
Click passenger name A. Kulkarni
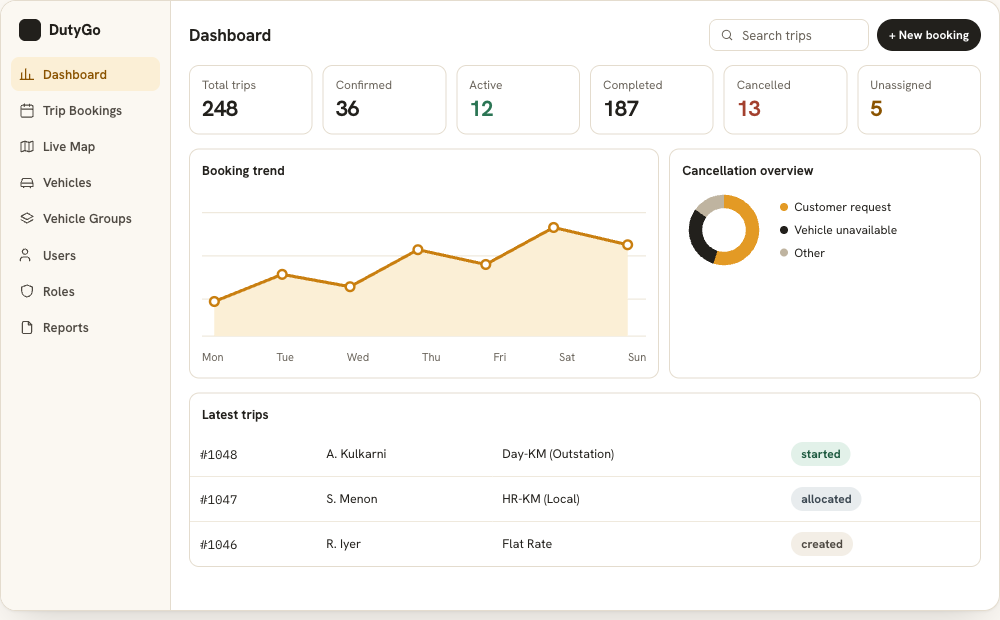coord(357,454)
